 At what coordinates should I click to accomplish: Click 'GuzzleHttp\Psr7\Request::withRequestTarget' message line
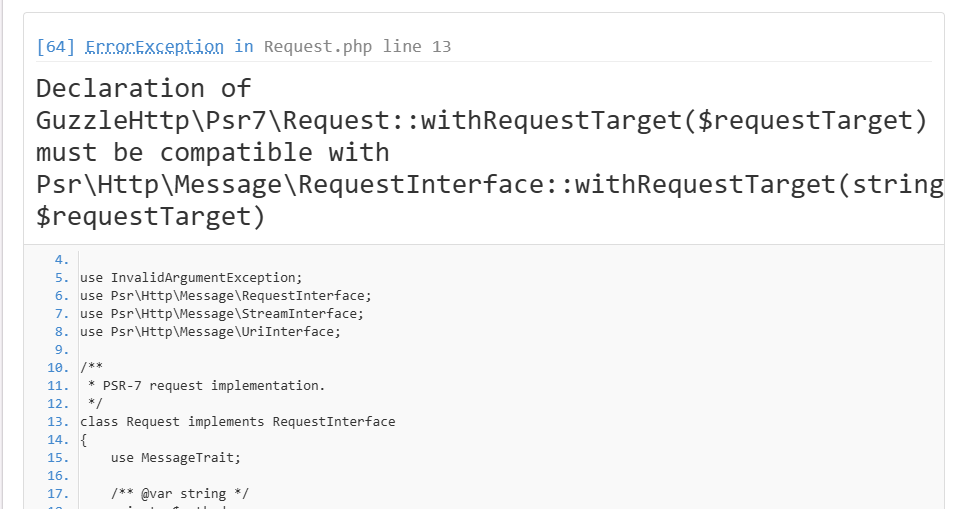482,120
